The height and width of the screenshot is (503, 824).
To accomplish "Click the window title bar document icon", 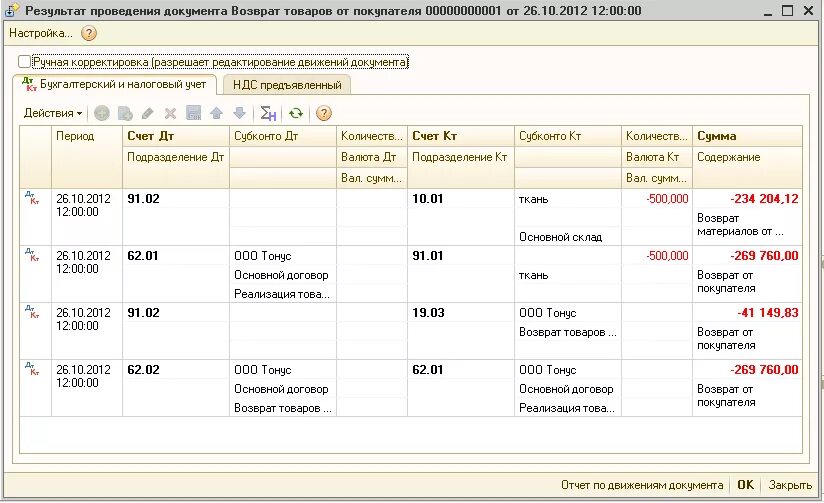I will [12, 10].
